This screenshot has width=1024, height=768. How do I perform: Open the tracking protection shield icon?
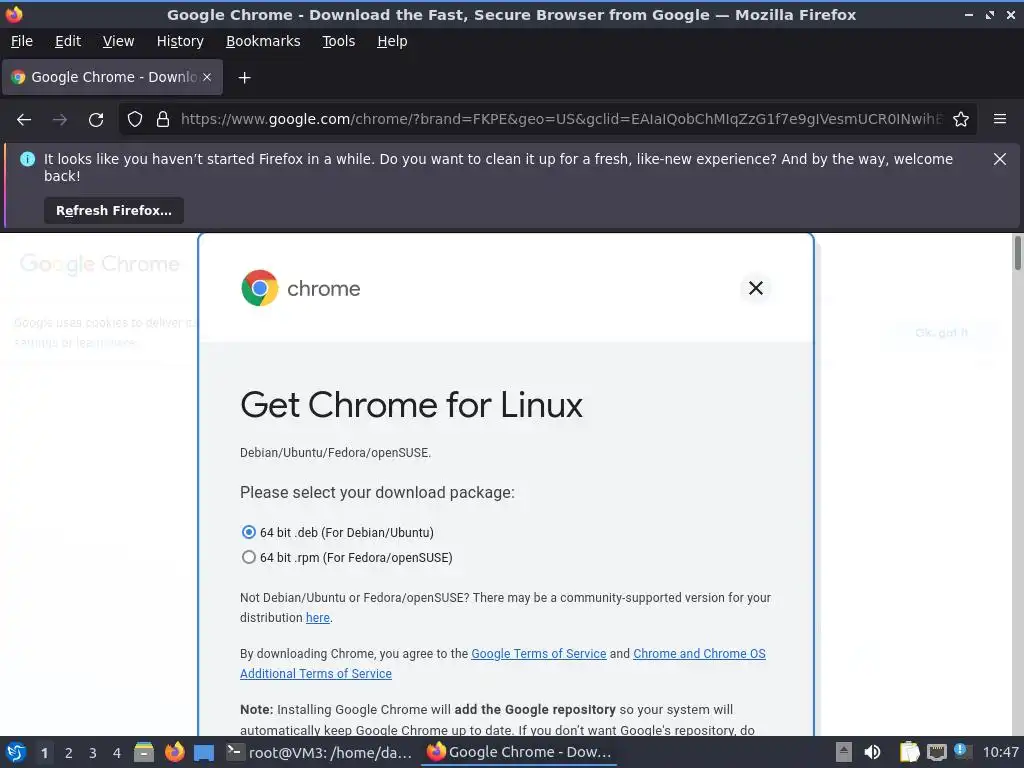[135, 120]
